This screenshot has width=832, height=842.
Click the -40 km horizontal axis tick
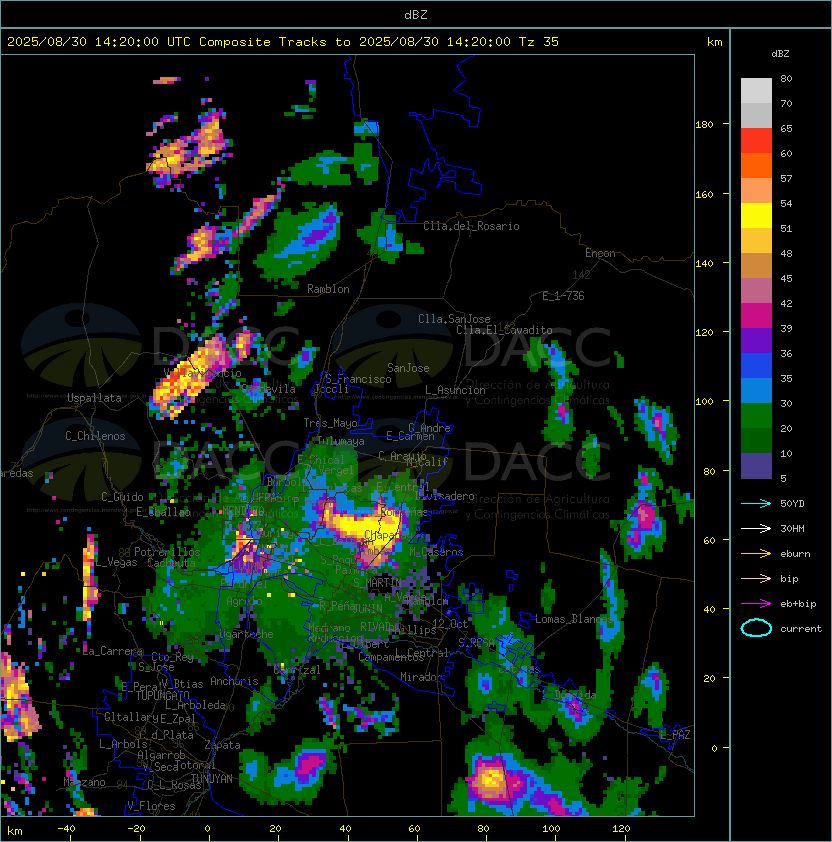(67, 828)
